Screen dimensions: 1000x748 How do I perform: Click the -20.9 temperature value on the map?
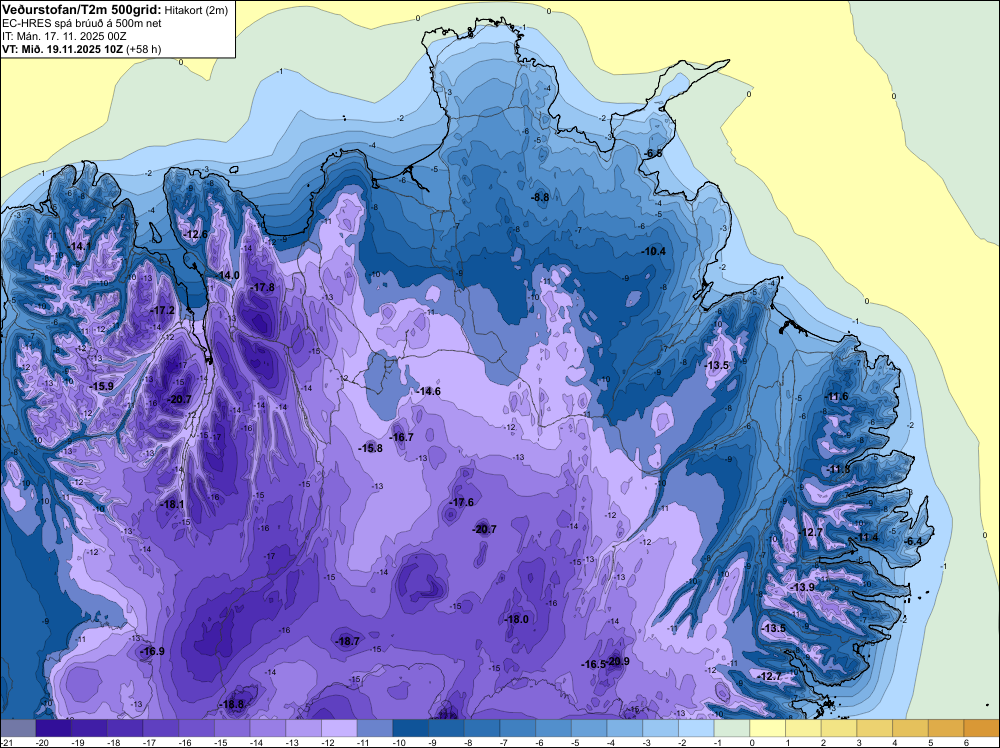(618, 661)
